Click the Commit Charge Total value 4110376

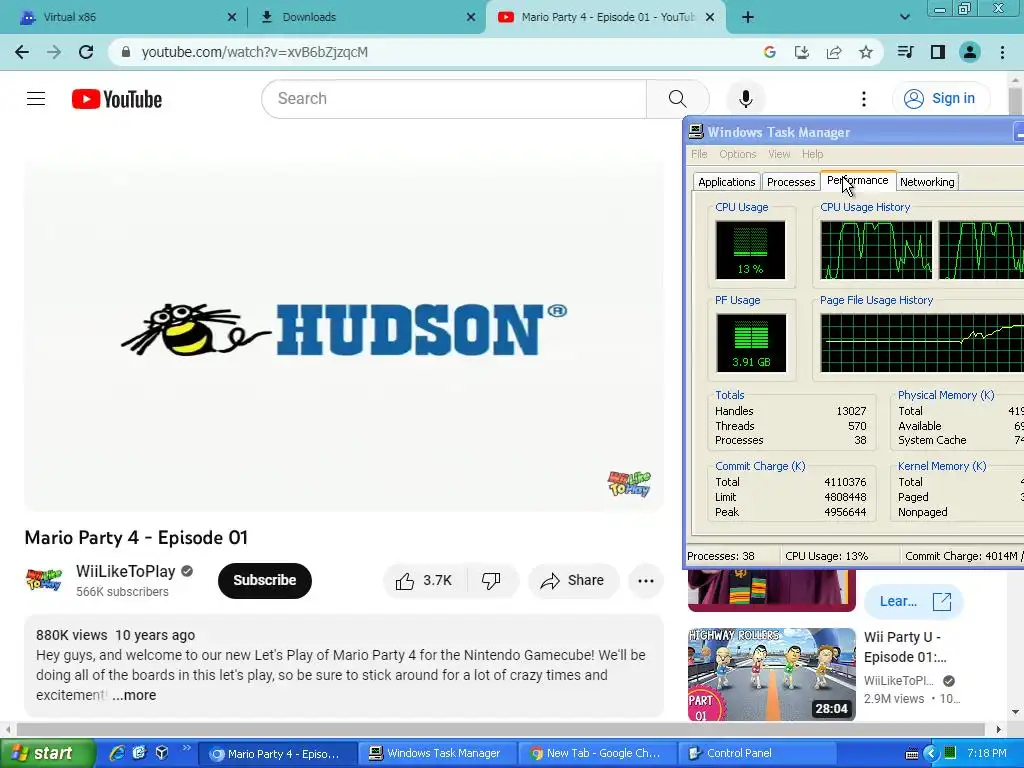845,482
